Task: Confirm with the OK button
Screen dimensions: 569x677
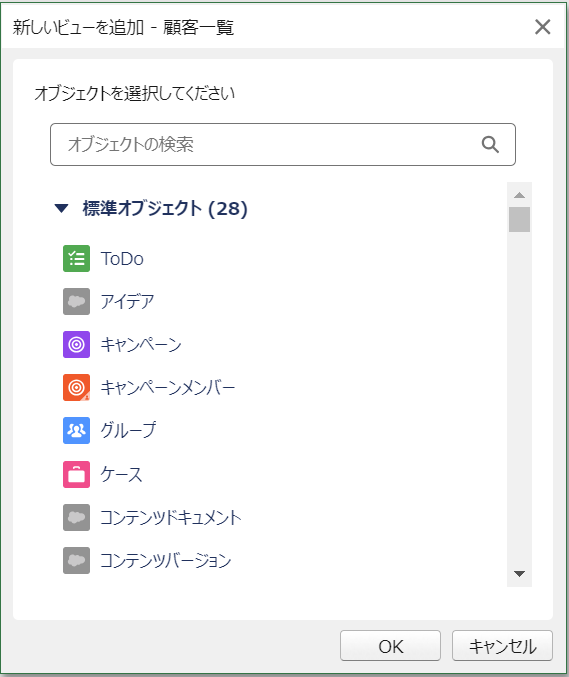Action: (x=390, y=646)
